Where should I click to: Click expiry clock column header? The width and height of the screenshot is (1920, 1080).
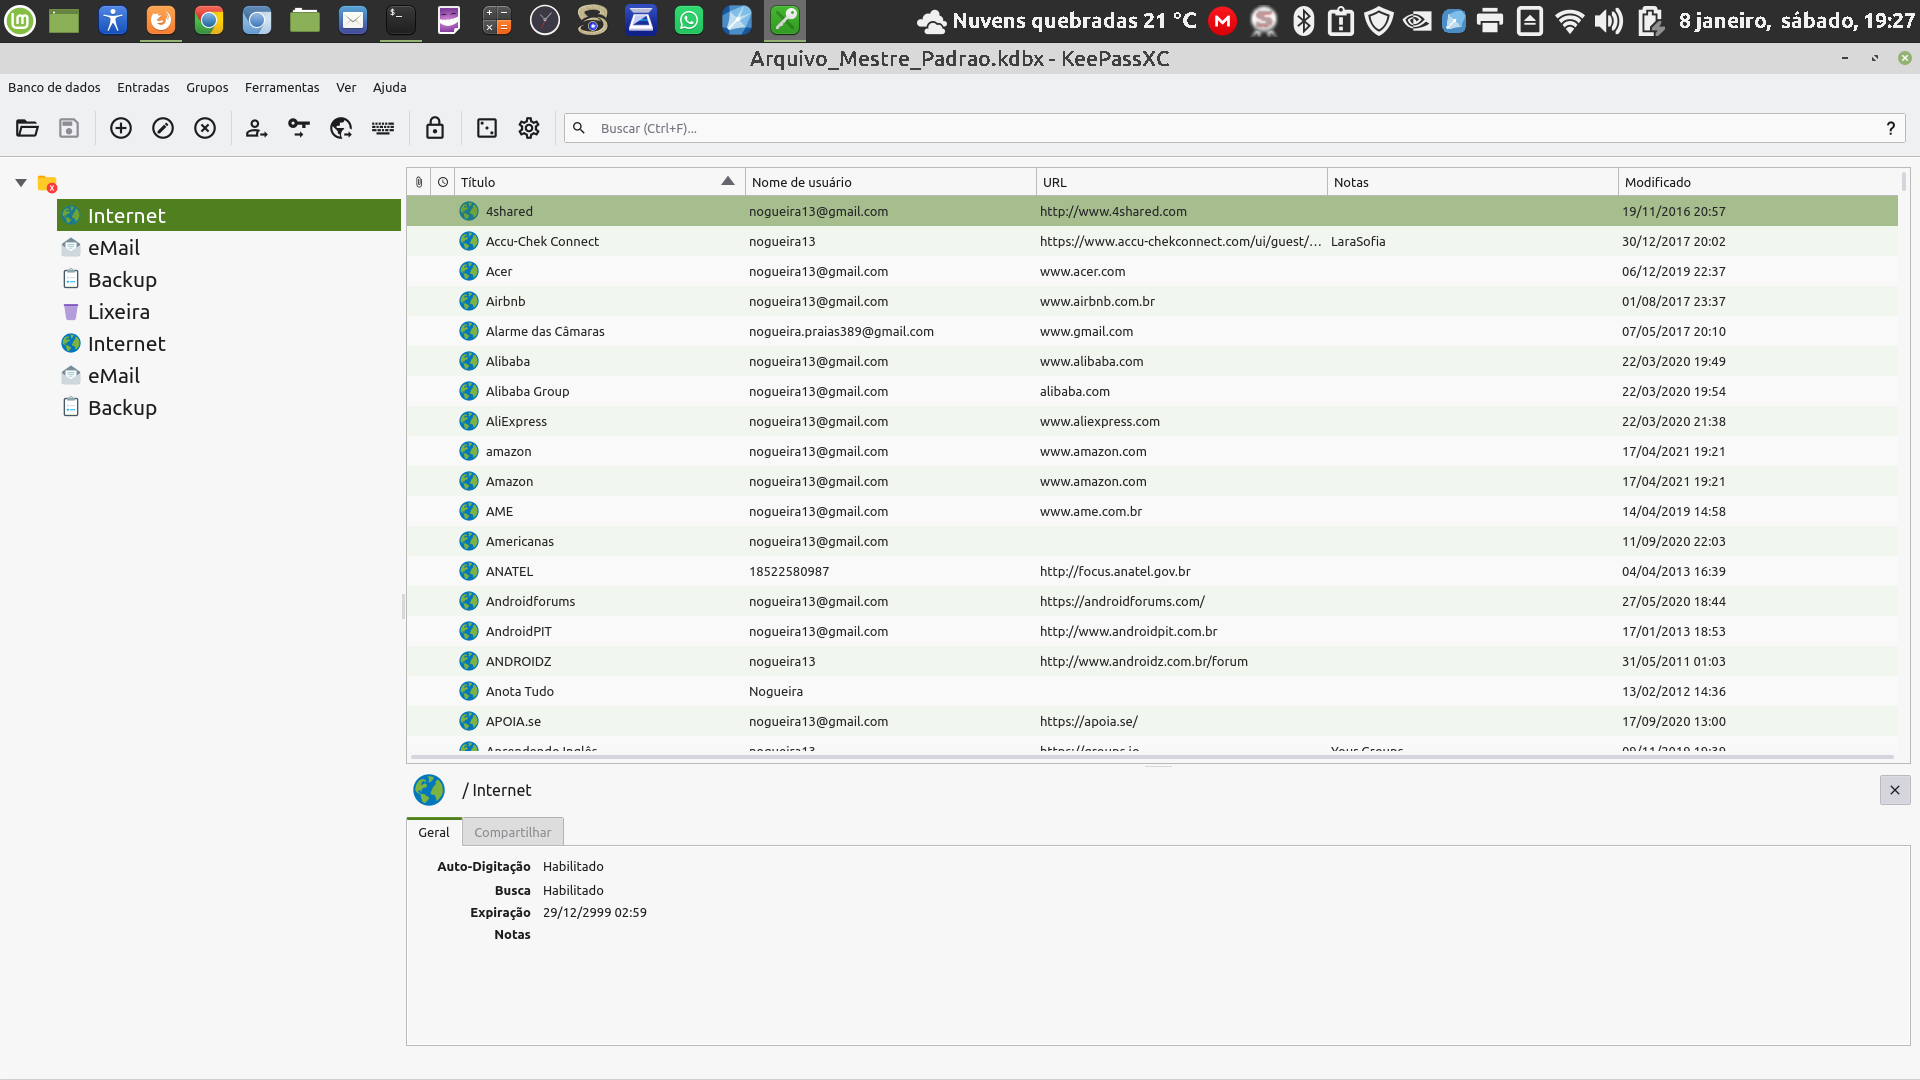point(443,182)
